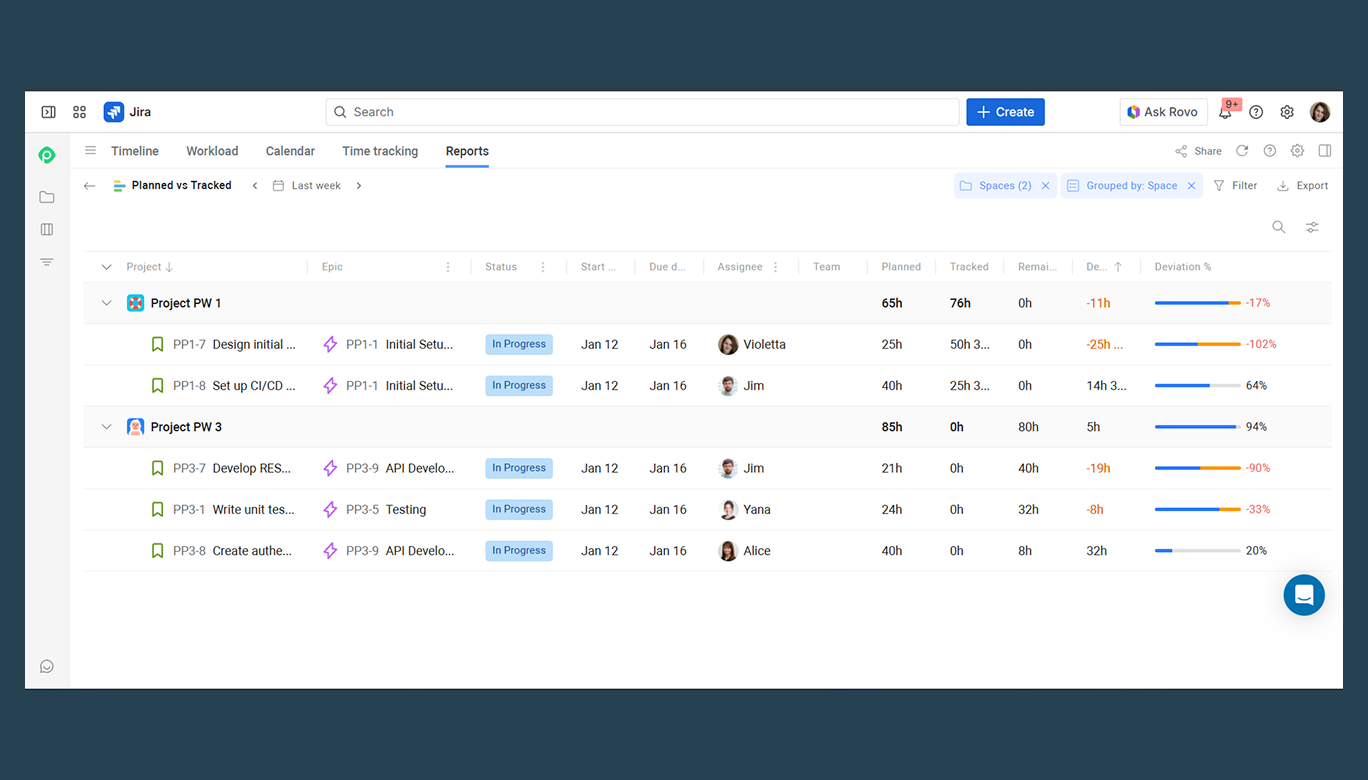The height and width of the screenshot is (780, 1368).
Task: Open the app switcher grid icon
Action: coord(80,112)
